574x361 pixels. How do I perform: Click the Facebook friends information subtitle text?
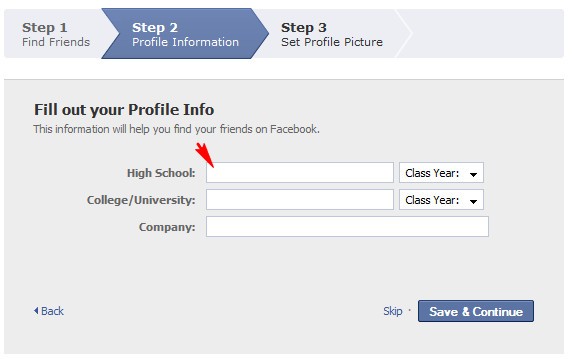(176, 129)
